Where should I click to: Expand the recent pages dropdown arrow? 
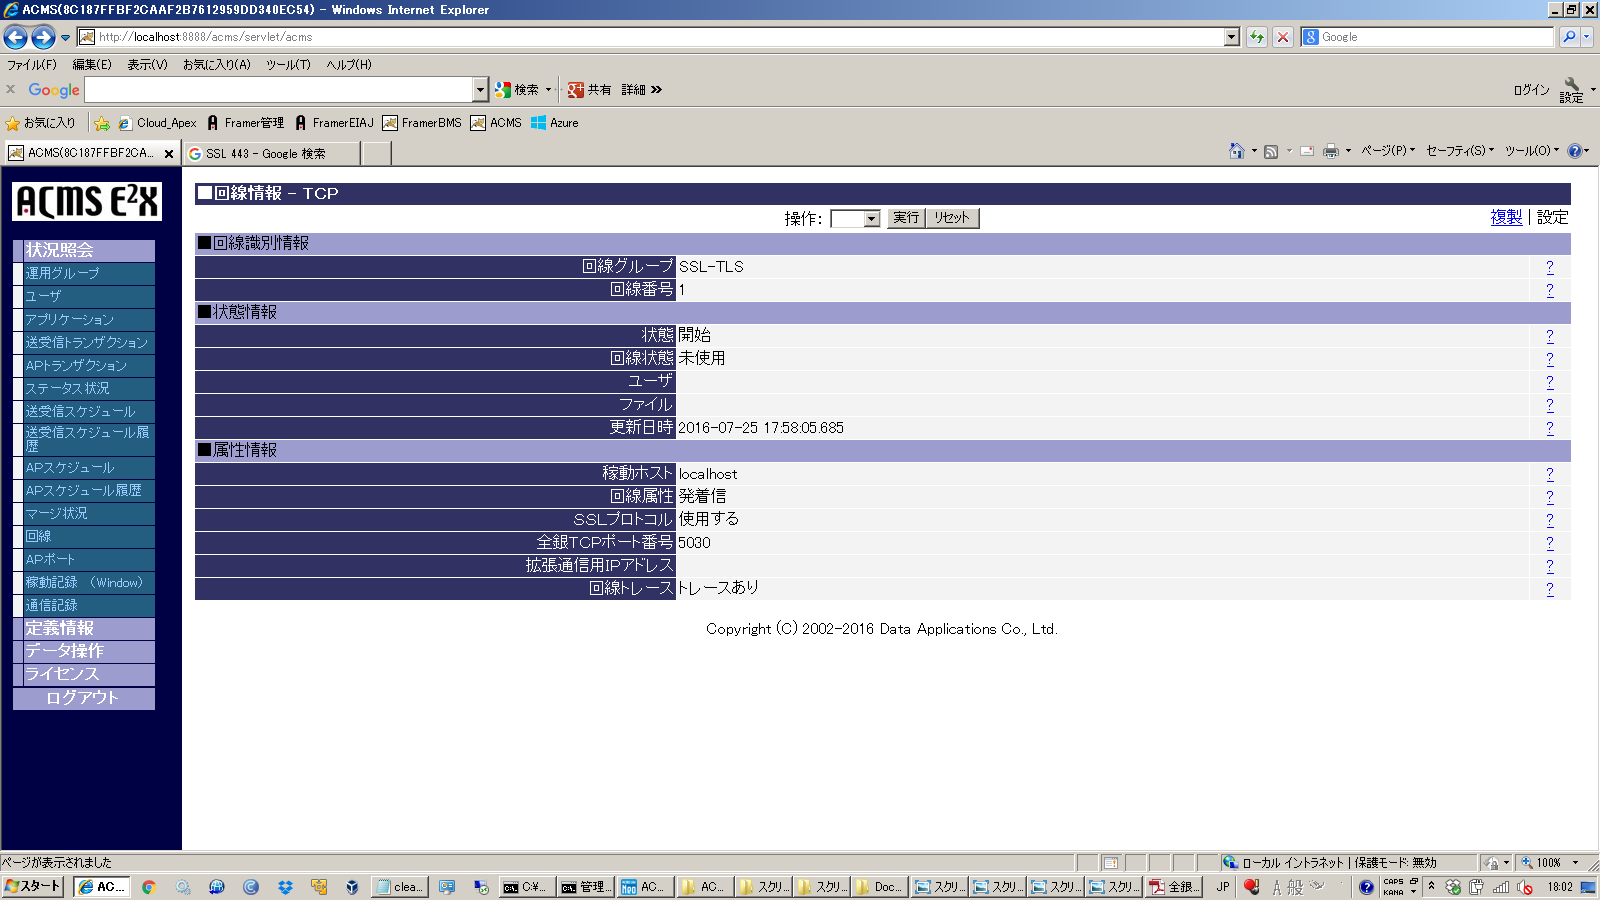click(66, 38)
